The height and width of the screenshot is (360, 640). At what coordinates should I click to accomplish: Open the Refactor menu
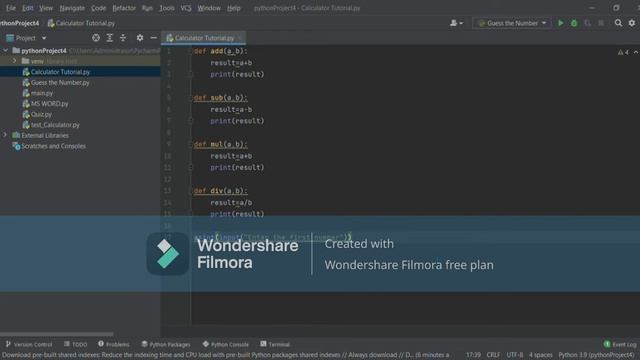[x=124, y=8]
